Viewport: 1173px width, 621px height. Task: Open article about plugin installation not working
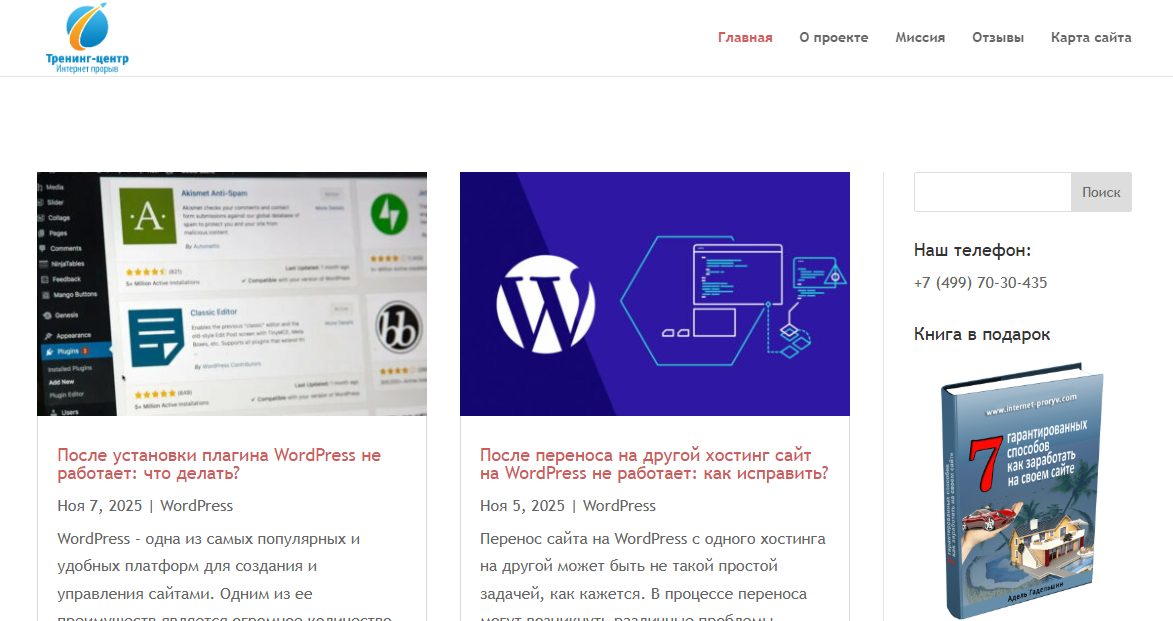click(219, 464)
